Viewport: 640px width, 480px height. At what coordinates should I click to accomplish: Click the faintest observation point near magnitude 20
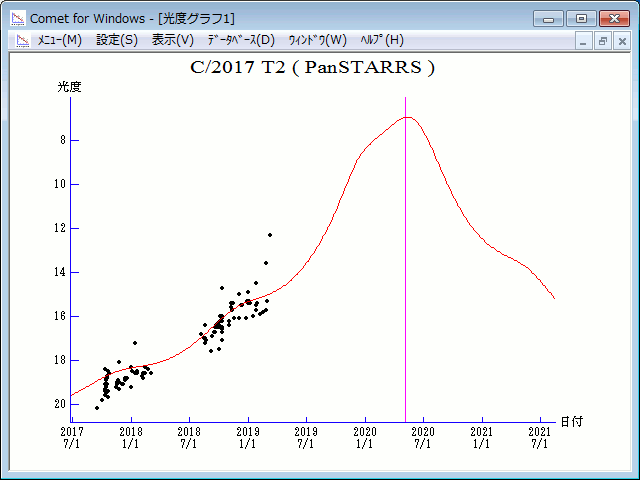[97, 408]
